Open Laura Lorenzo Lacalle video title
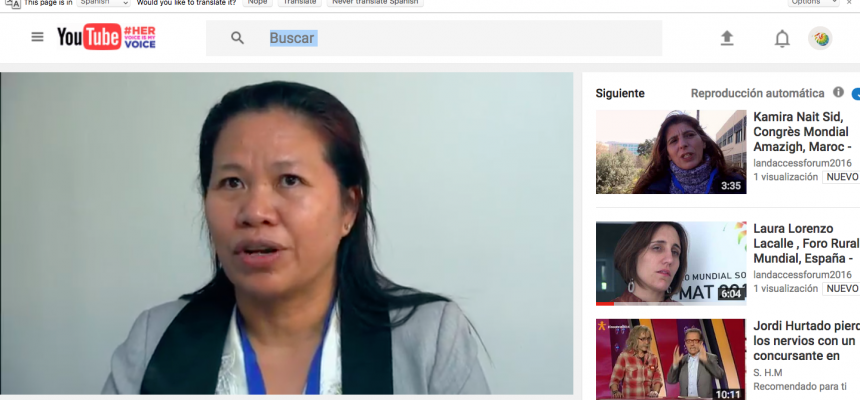This screenshot has width=860, height=400. coord(805,242)
